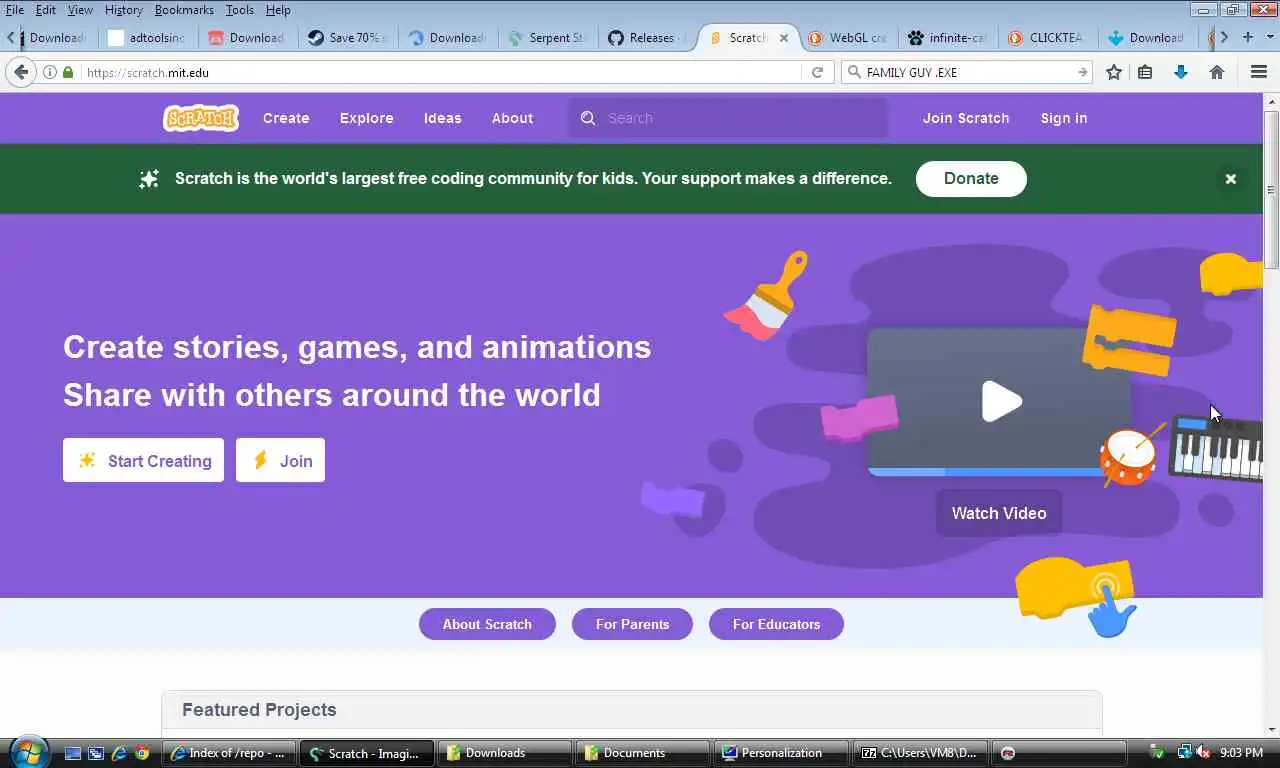Switch to Downloads window in taskbar

pos(505,753)
